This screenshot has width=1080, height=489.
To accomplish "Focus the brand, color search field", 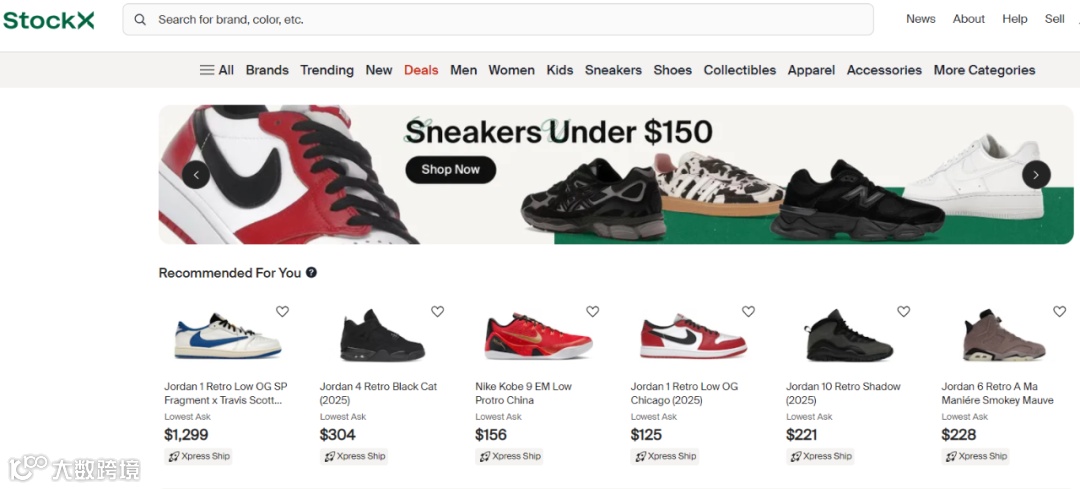I will [498, 19].
